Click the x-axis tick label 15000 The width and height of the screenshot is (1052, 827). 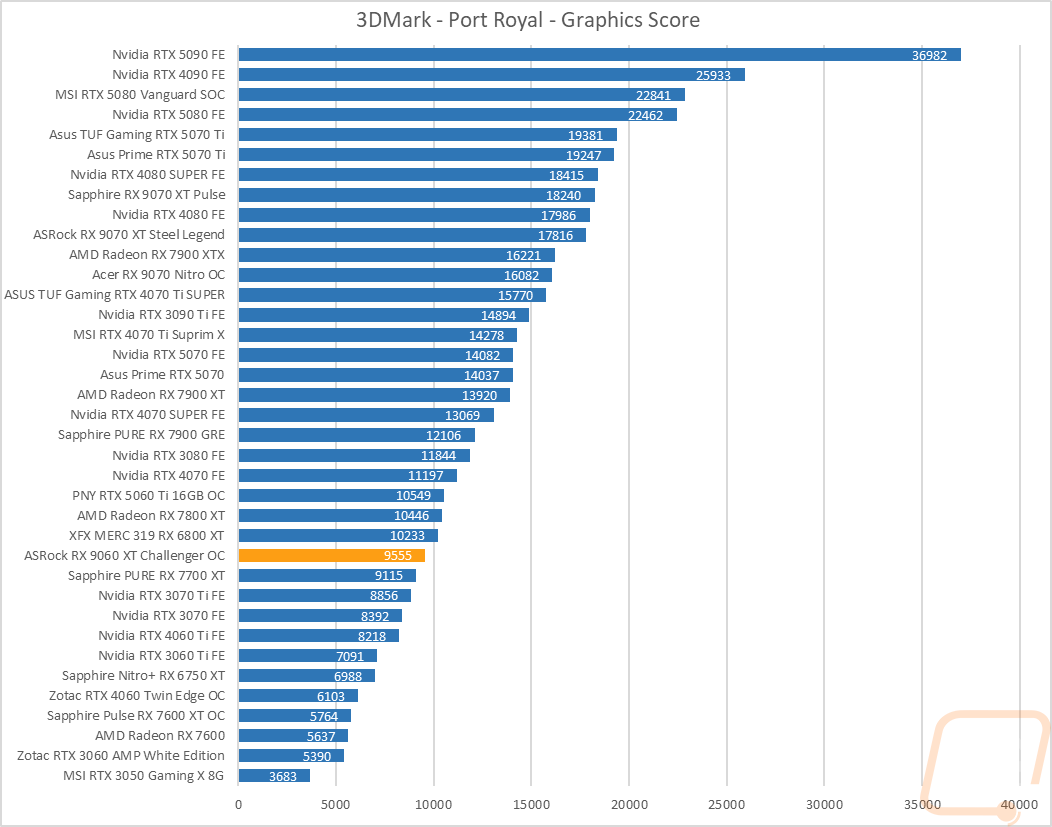tap(531, 805)
